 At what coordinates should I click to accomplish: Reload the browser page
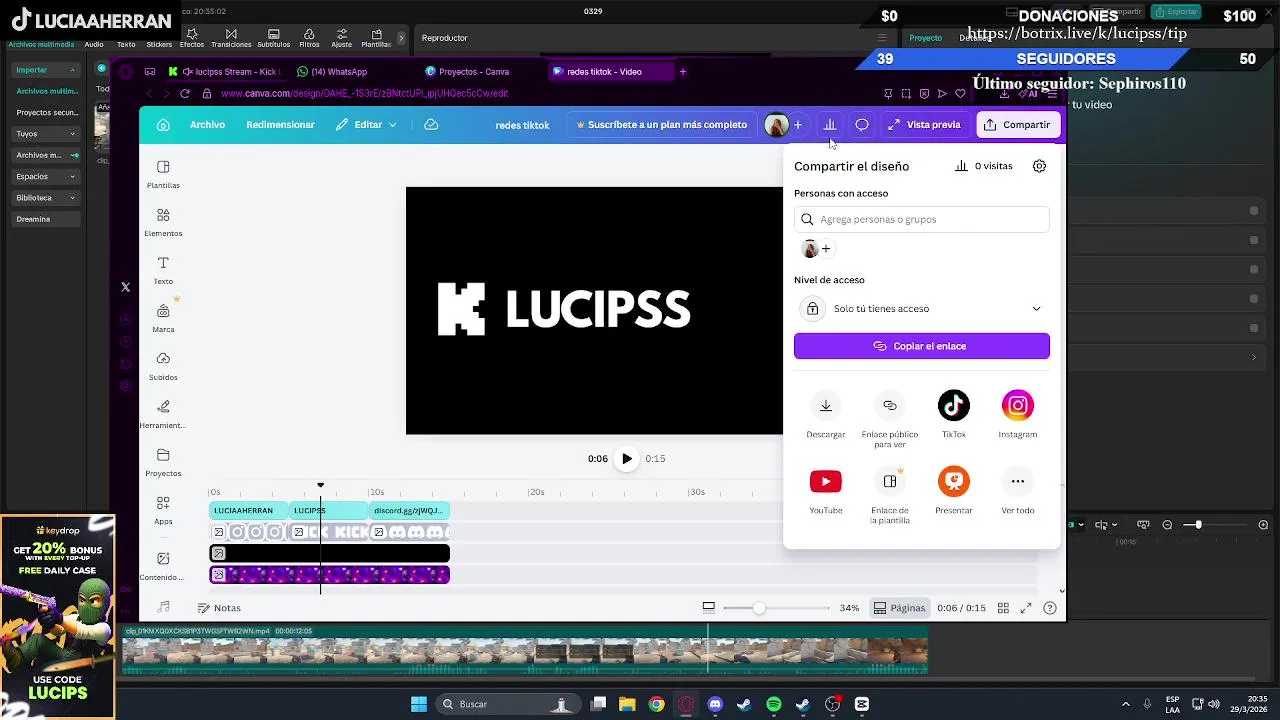(185, 93)
